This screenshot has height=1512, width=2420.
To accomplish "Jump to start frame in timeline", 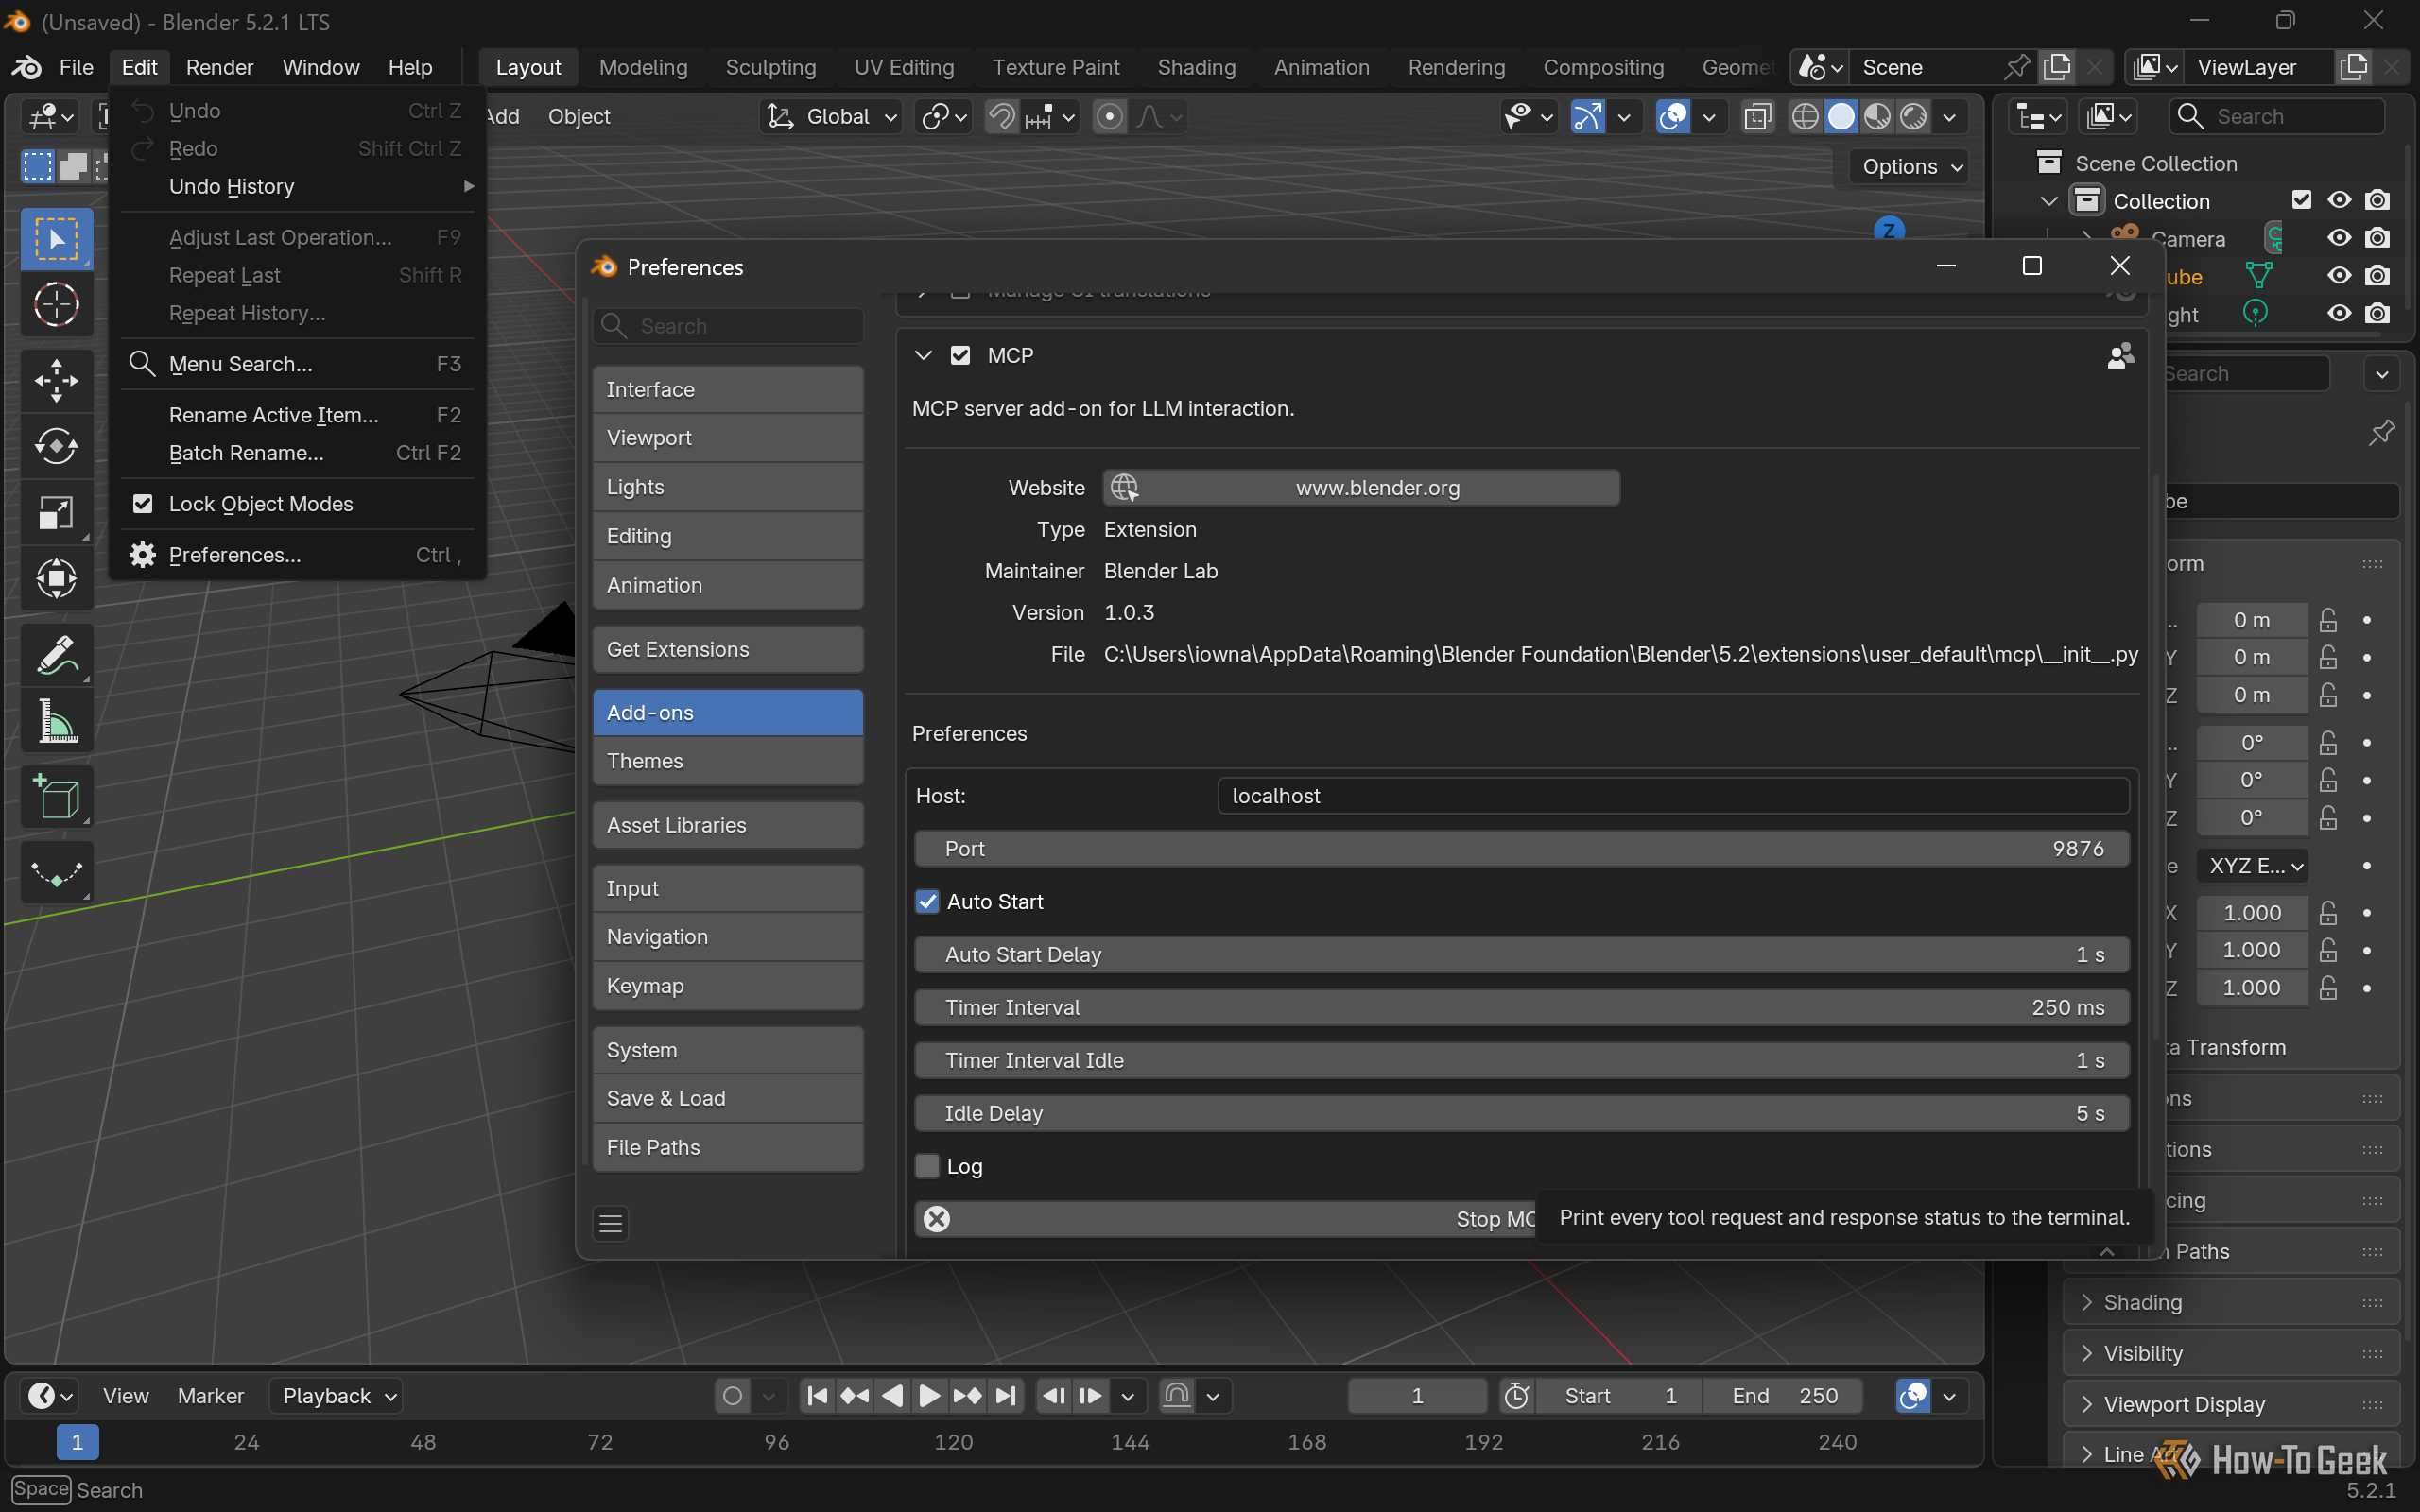I will (817, 1396).
